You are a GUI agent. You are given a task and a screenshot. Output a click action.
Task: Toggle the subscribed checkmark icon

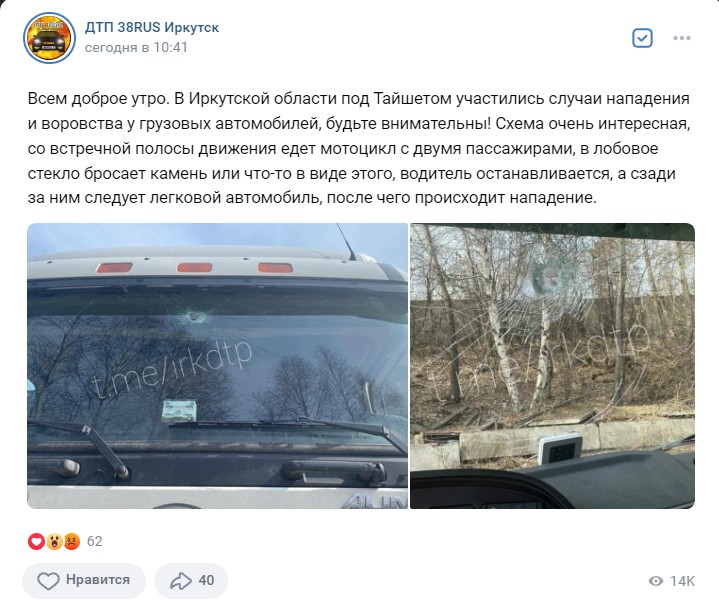642,38
